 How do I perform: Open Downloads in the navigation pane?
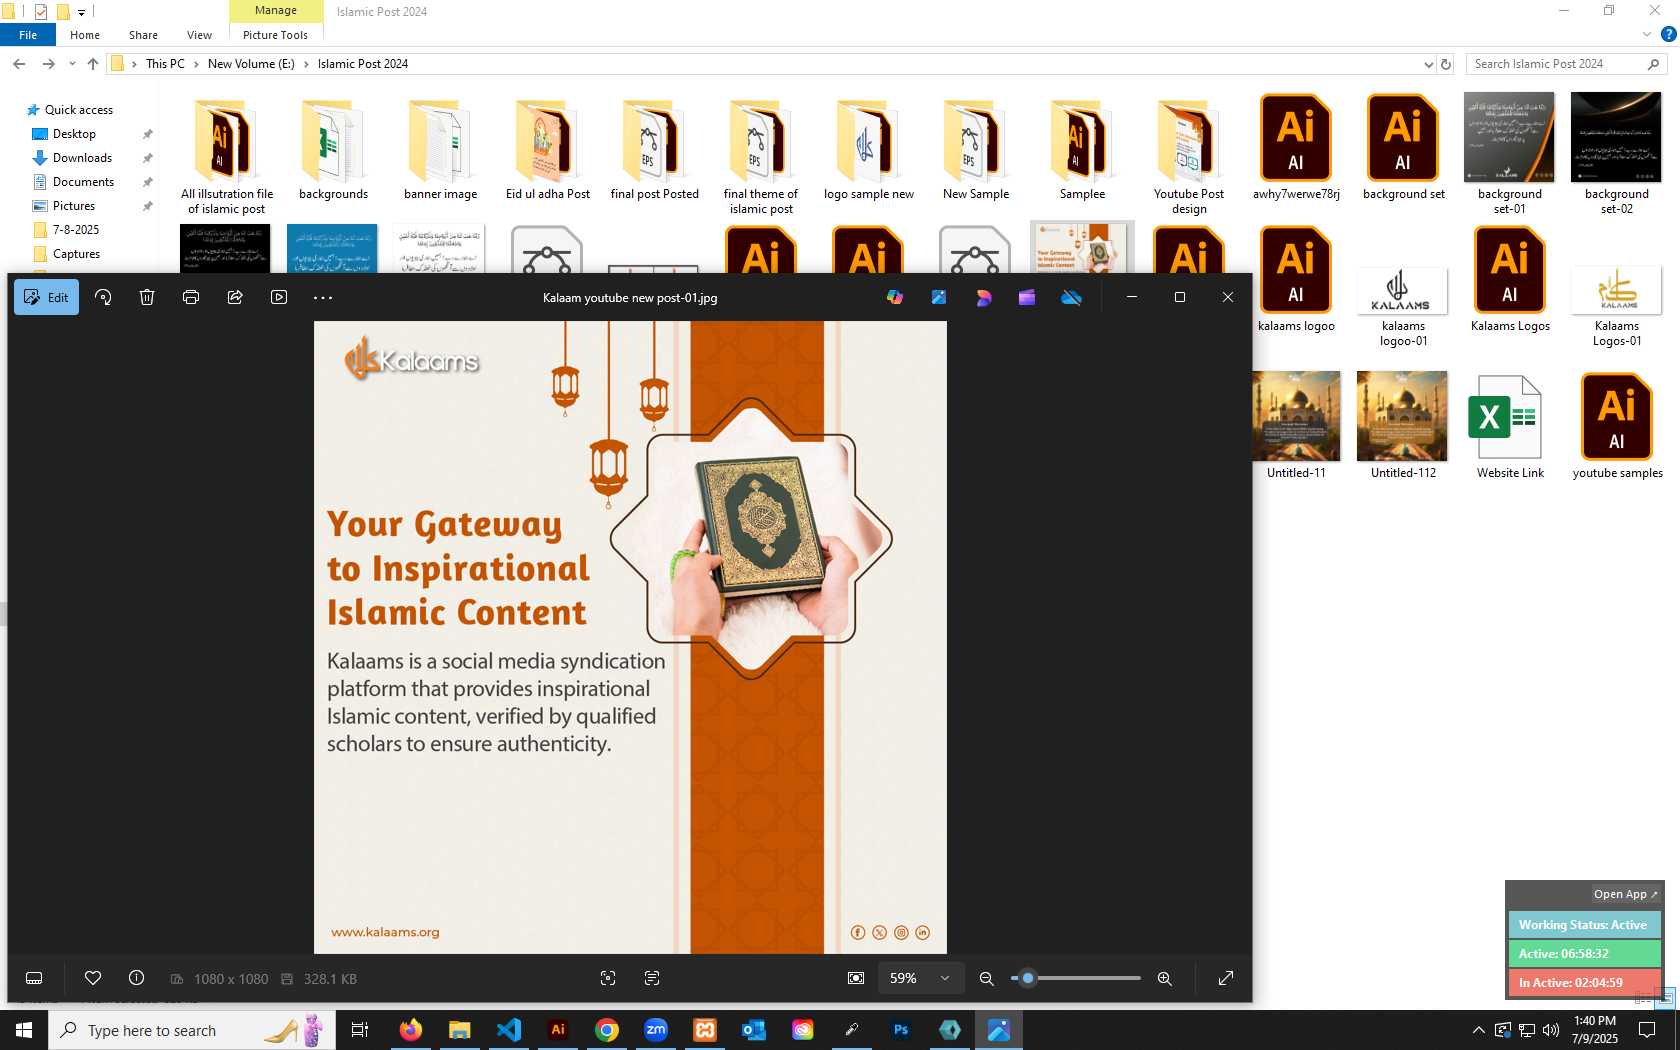[x=82, y=158]
